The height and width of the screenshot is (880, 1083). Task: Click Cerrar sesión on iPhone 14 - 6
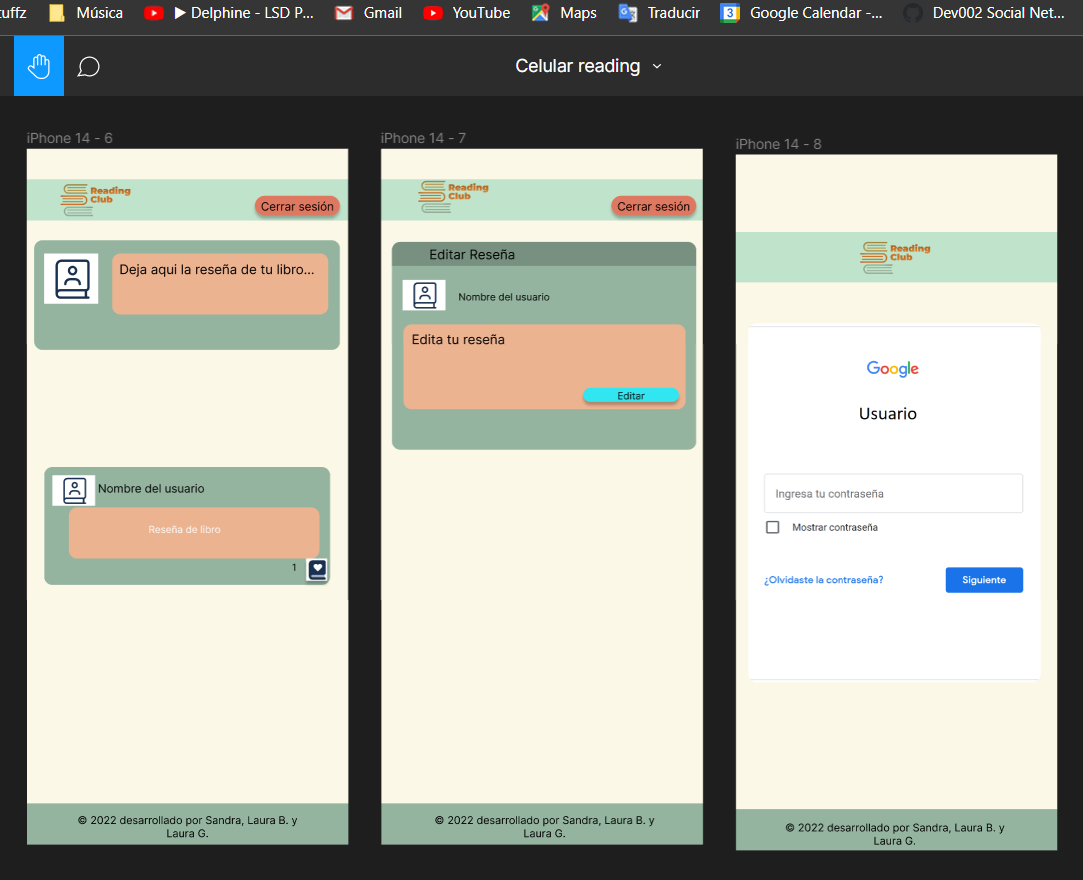pos(299,206)
